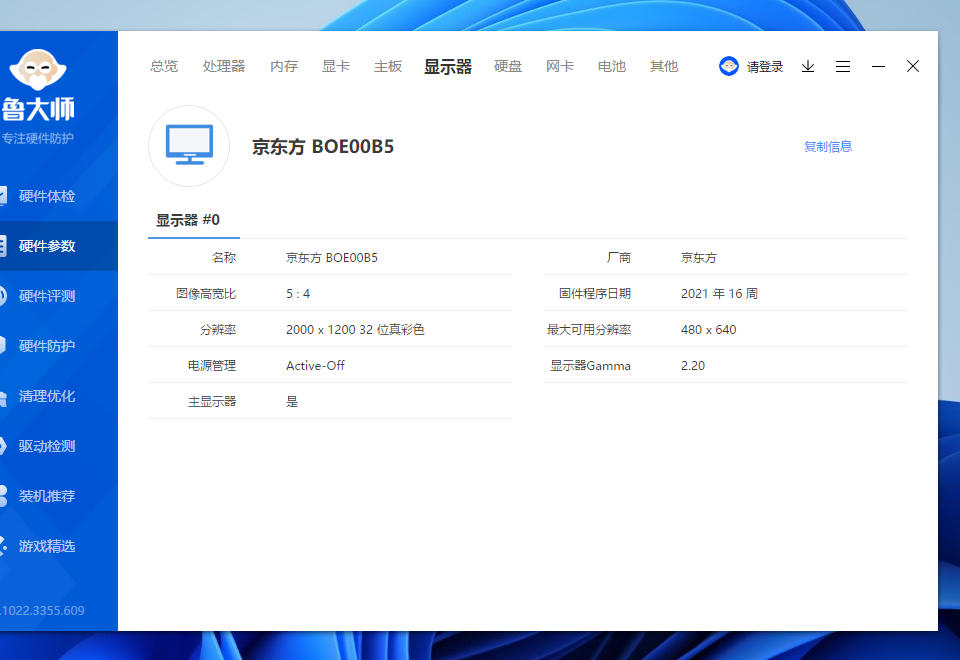Click the 厂商 label
960x660 pixels.
pos(619,258)
